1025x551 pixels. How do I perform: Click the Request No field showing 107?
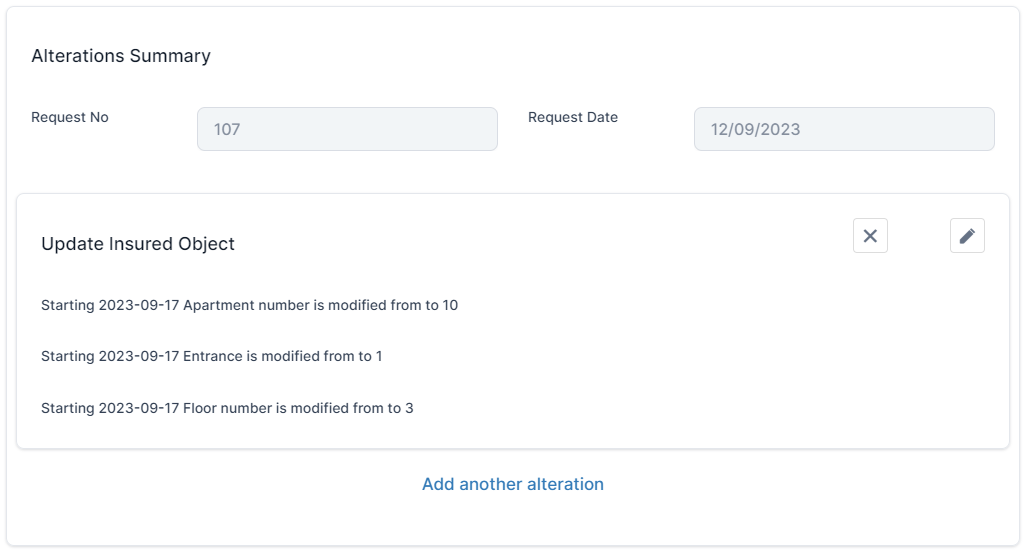[x=347, y=129]
